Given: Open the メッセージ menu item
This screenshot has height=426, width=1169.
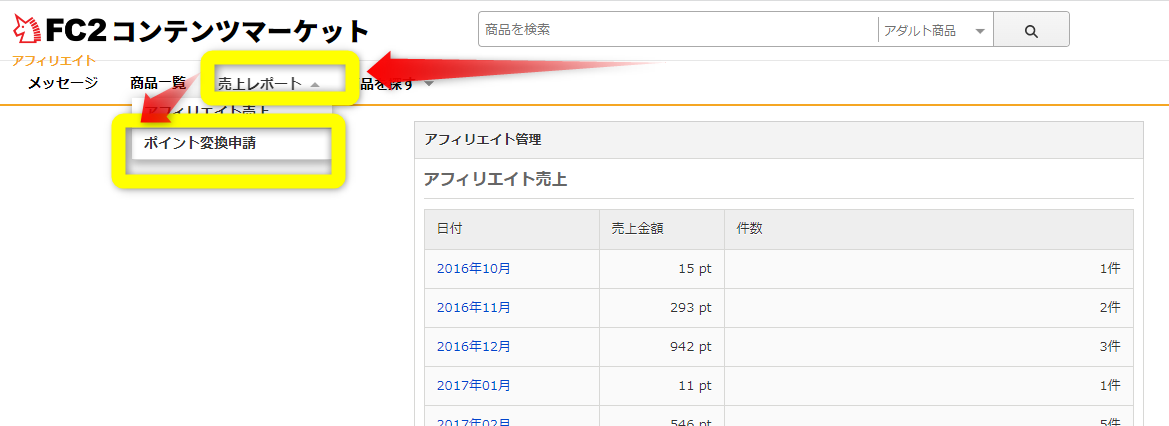Looking at the screenshot, I should 63,83.
